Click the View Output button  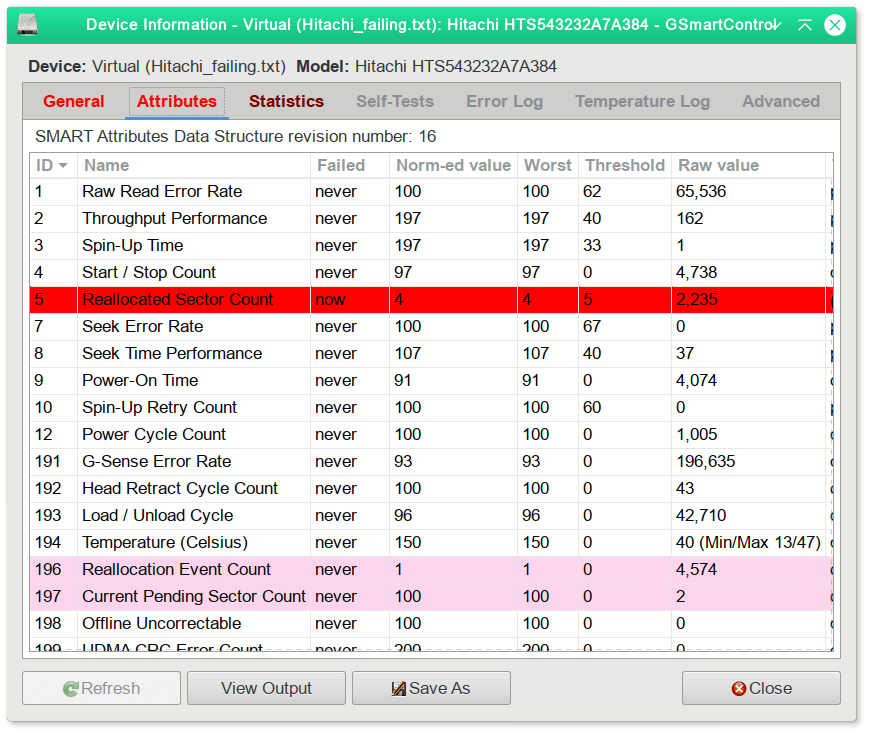(x=266, y=688)
